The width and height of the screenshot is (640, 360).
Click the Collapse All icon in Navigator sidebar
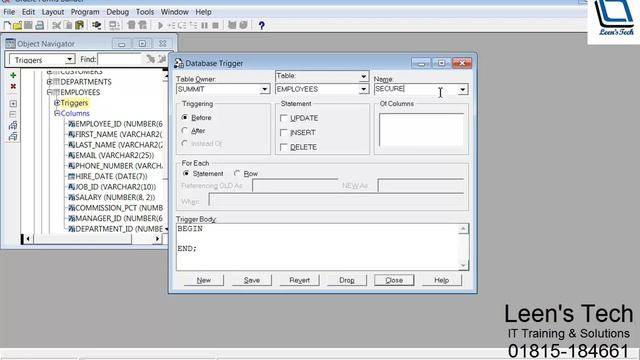[13, 136]
